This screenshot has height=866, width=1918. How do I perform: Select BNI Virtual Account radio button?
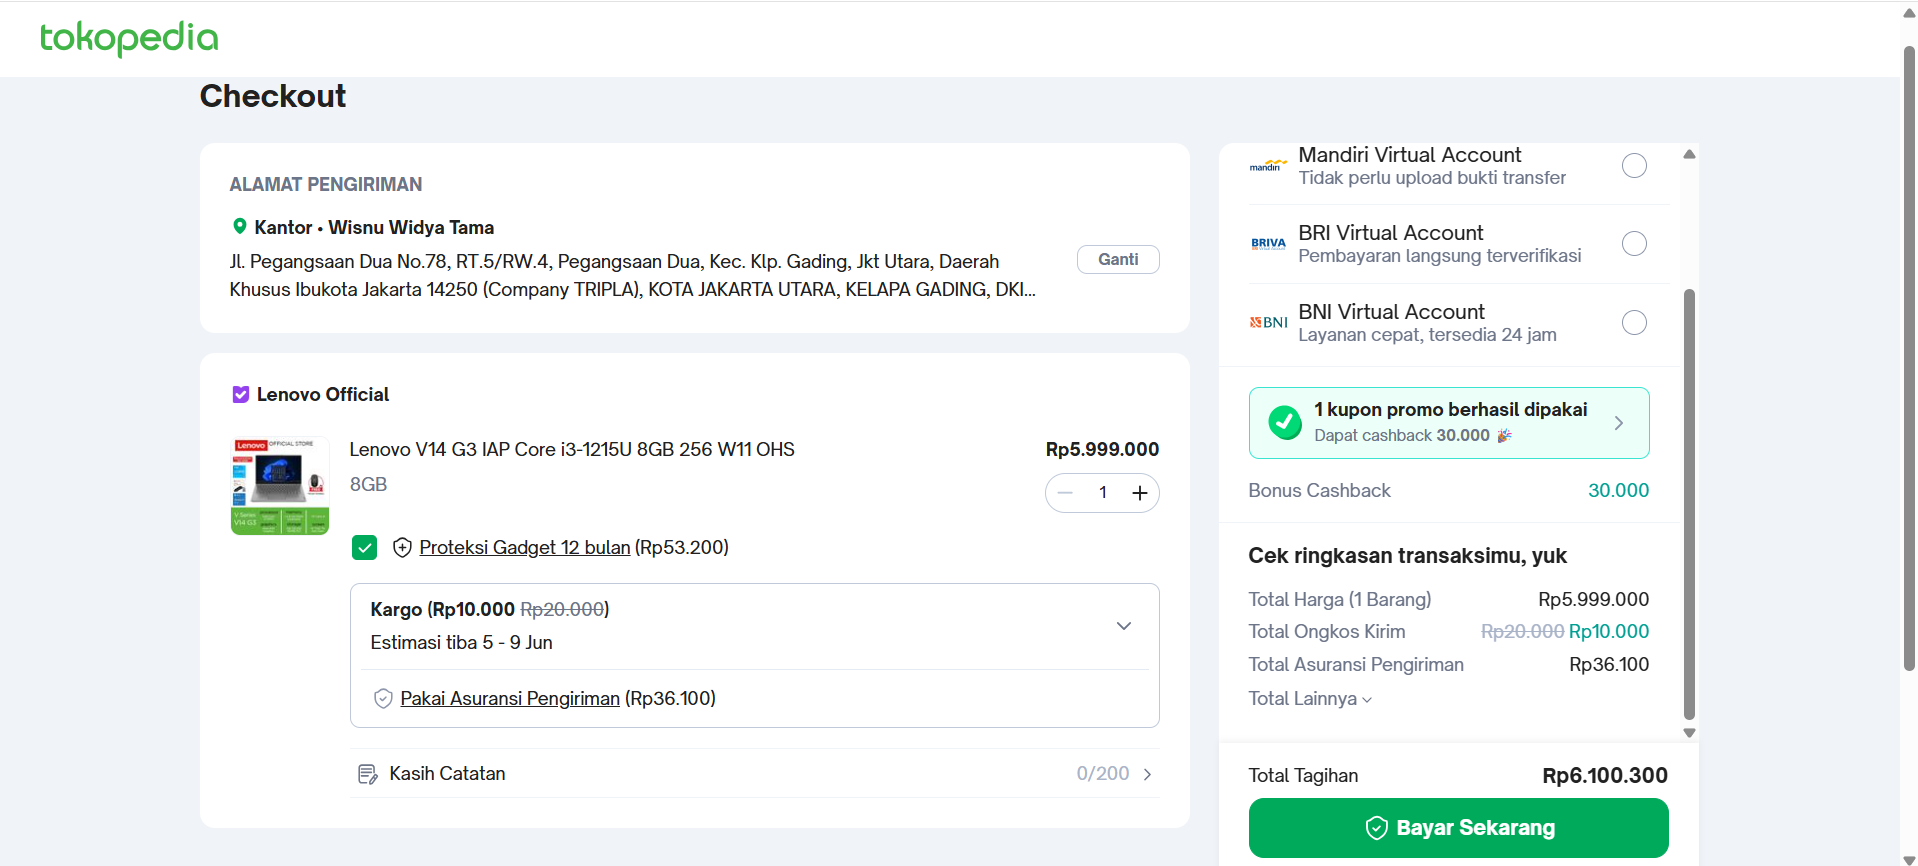click(x=1634, y=322)
